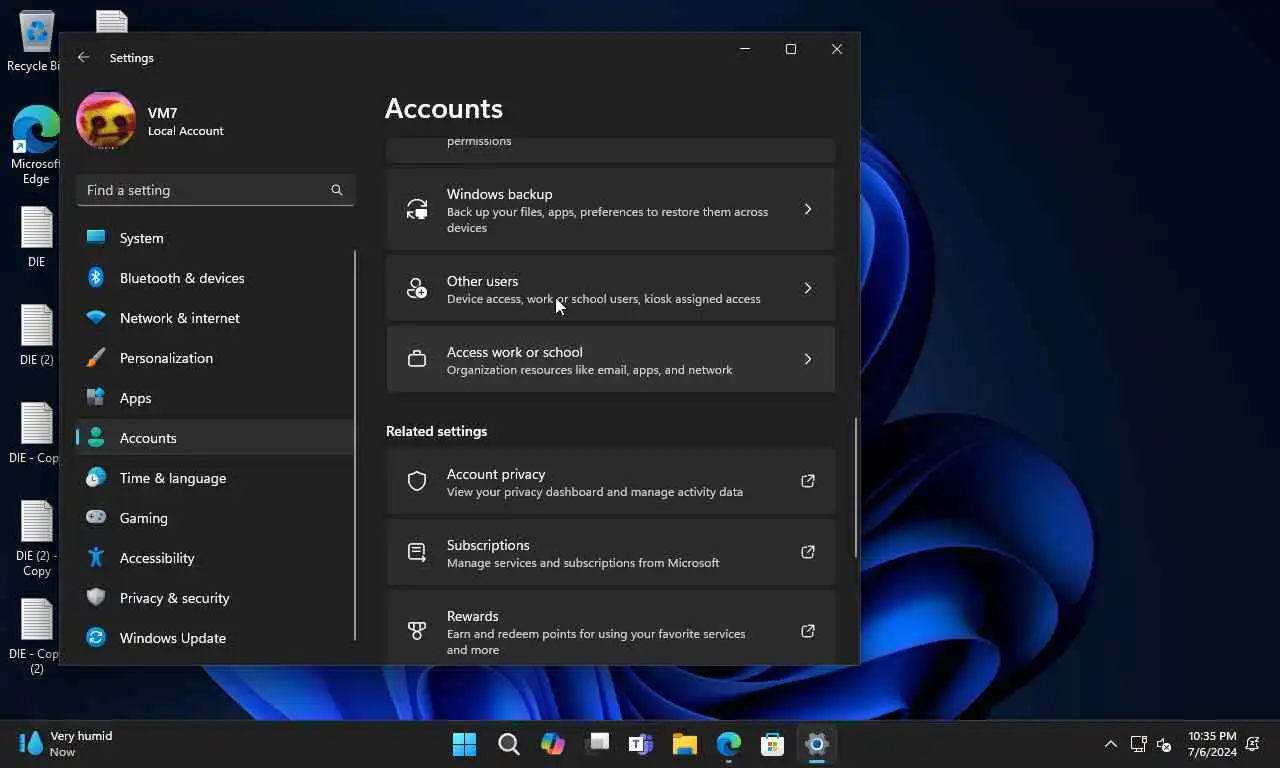1280x768 pixels.
Task: Click the Subscriptions external link icon
Action: point(808,552)
